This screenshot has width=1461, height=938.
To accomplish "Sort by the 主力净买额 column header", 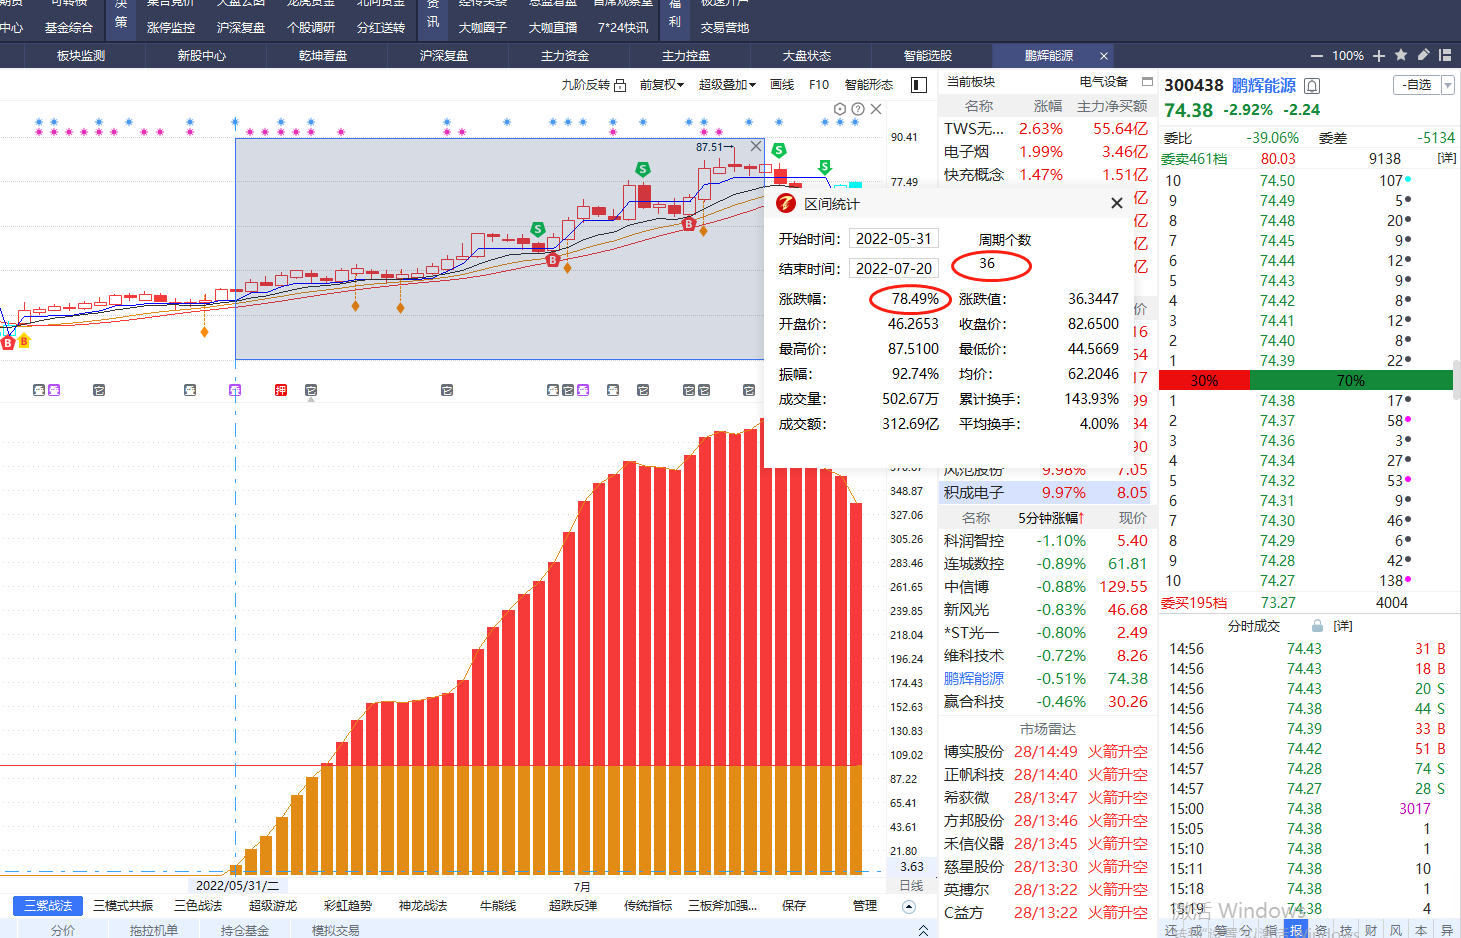I will point(1112,106).
